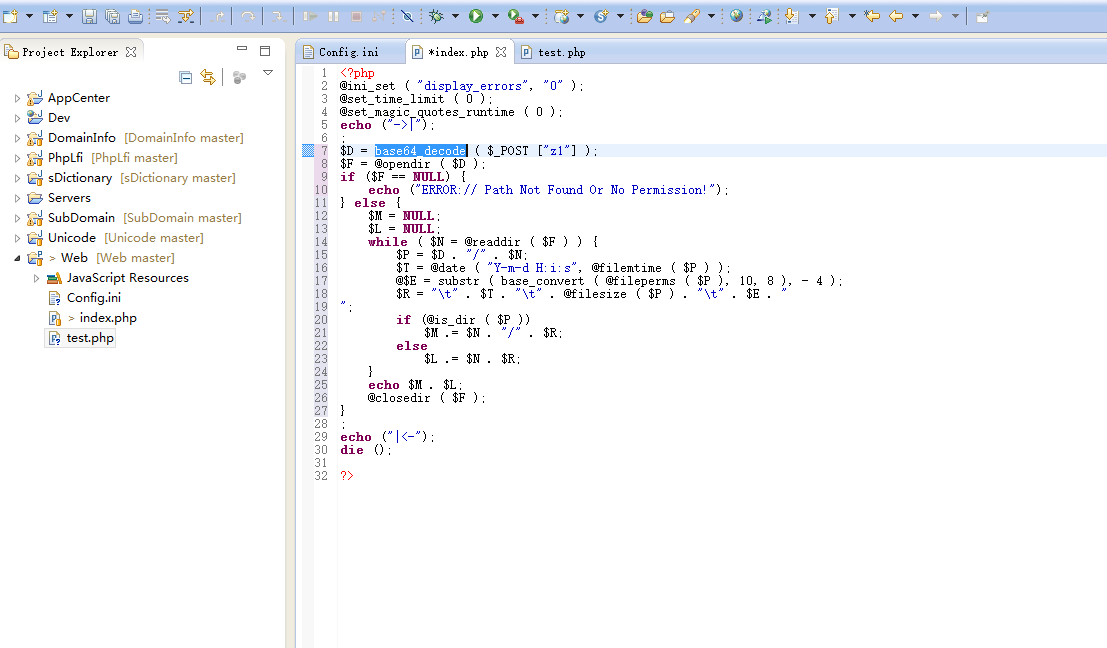Click the Last Edit Location icon
The width and height of the screenshot is (1107, 648).
pyautogui.click(x=872, y=16)
